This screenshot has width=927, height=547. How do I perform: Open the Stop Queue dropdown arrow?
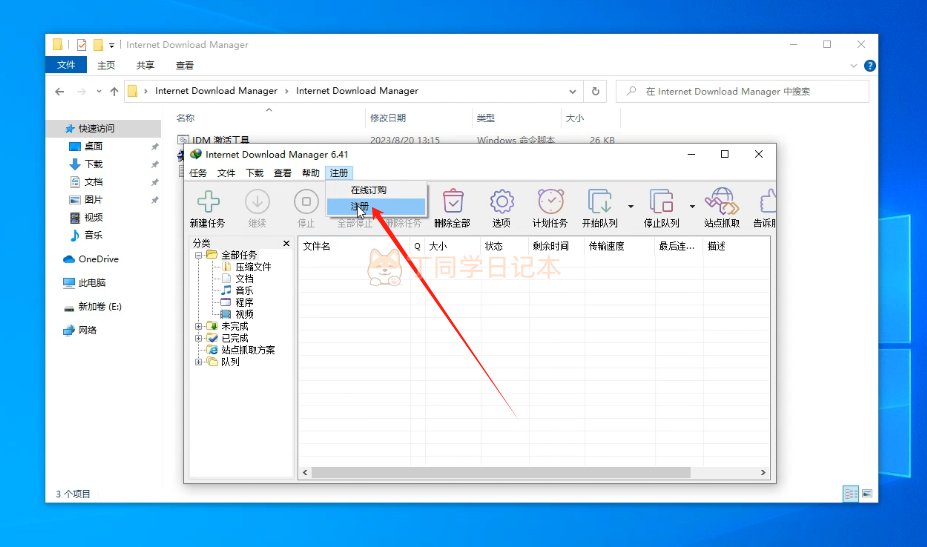[x=692, y=206]
